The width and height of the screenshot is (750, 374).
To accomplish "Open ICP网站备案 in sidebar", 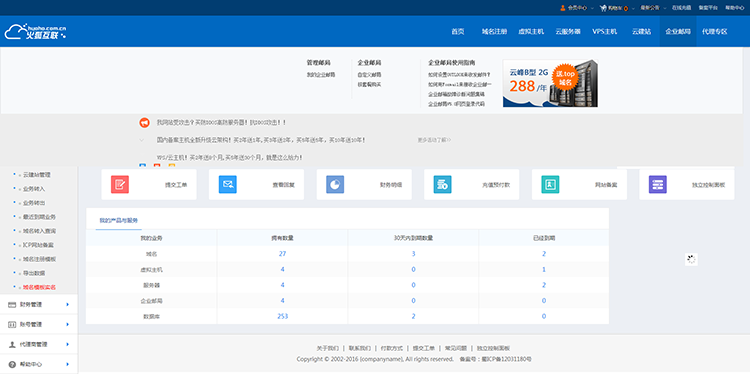I will pyautogui.click(x=38, y=245).
